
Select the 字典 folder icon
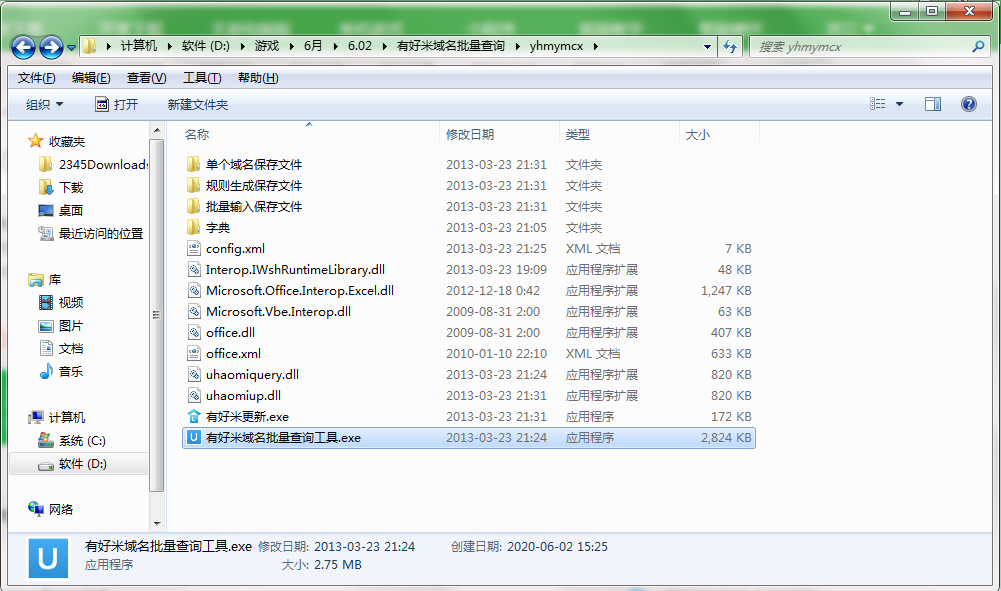coord(193,227)
